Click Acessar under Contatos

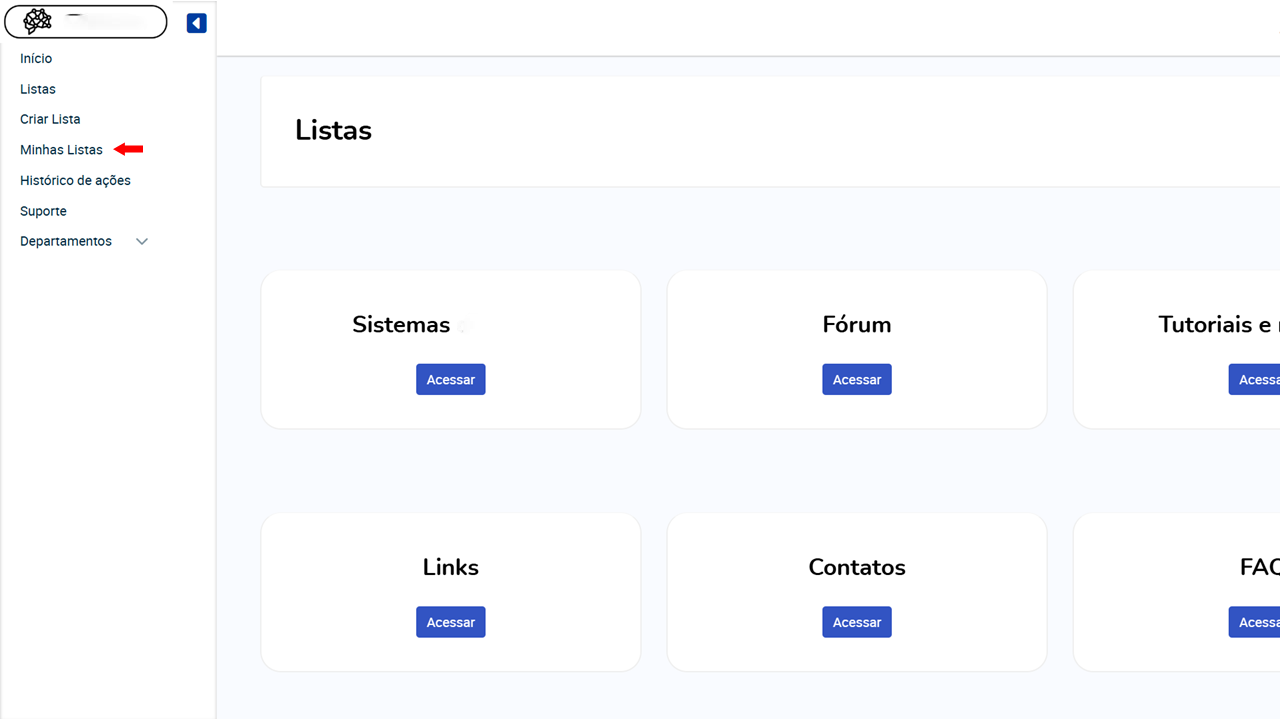click(857, 622)
